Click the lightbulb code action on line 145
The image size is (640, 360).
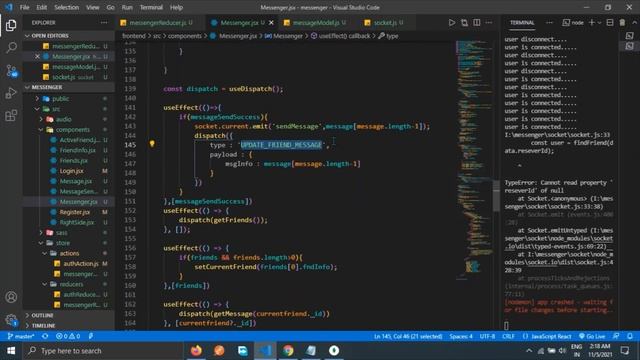click(x=152, y=144)
